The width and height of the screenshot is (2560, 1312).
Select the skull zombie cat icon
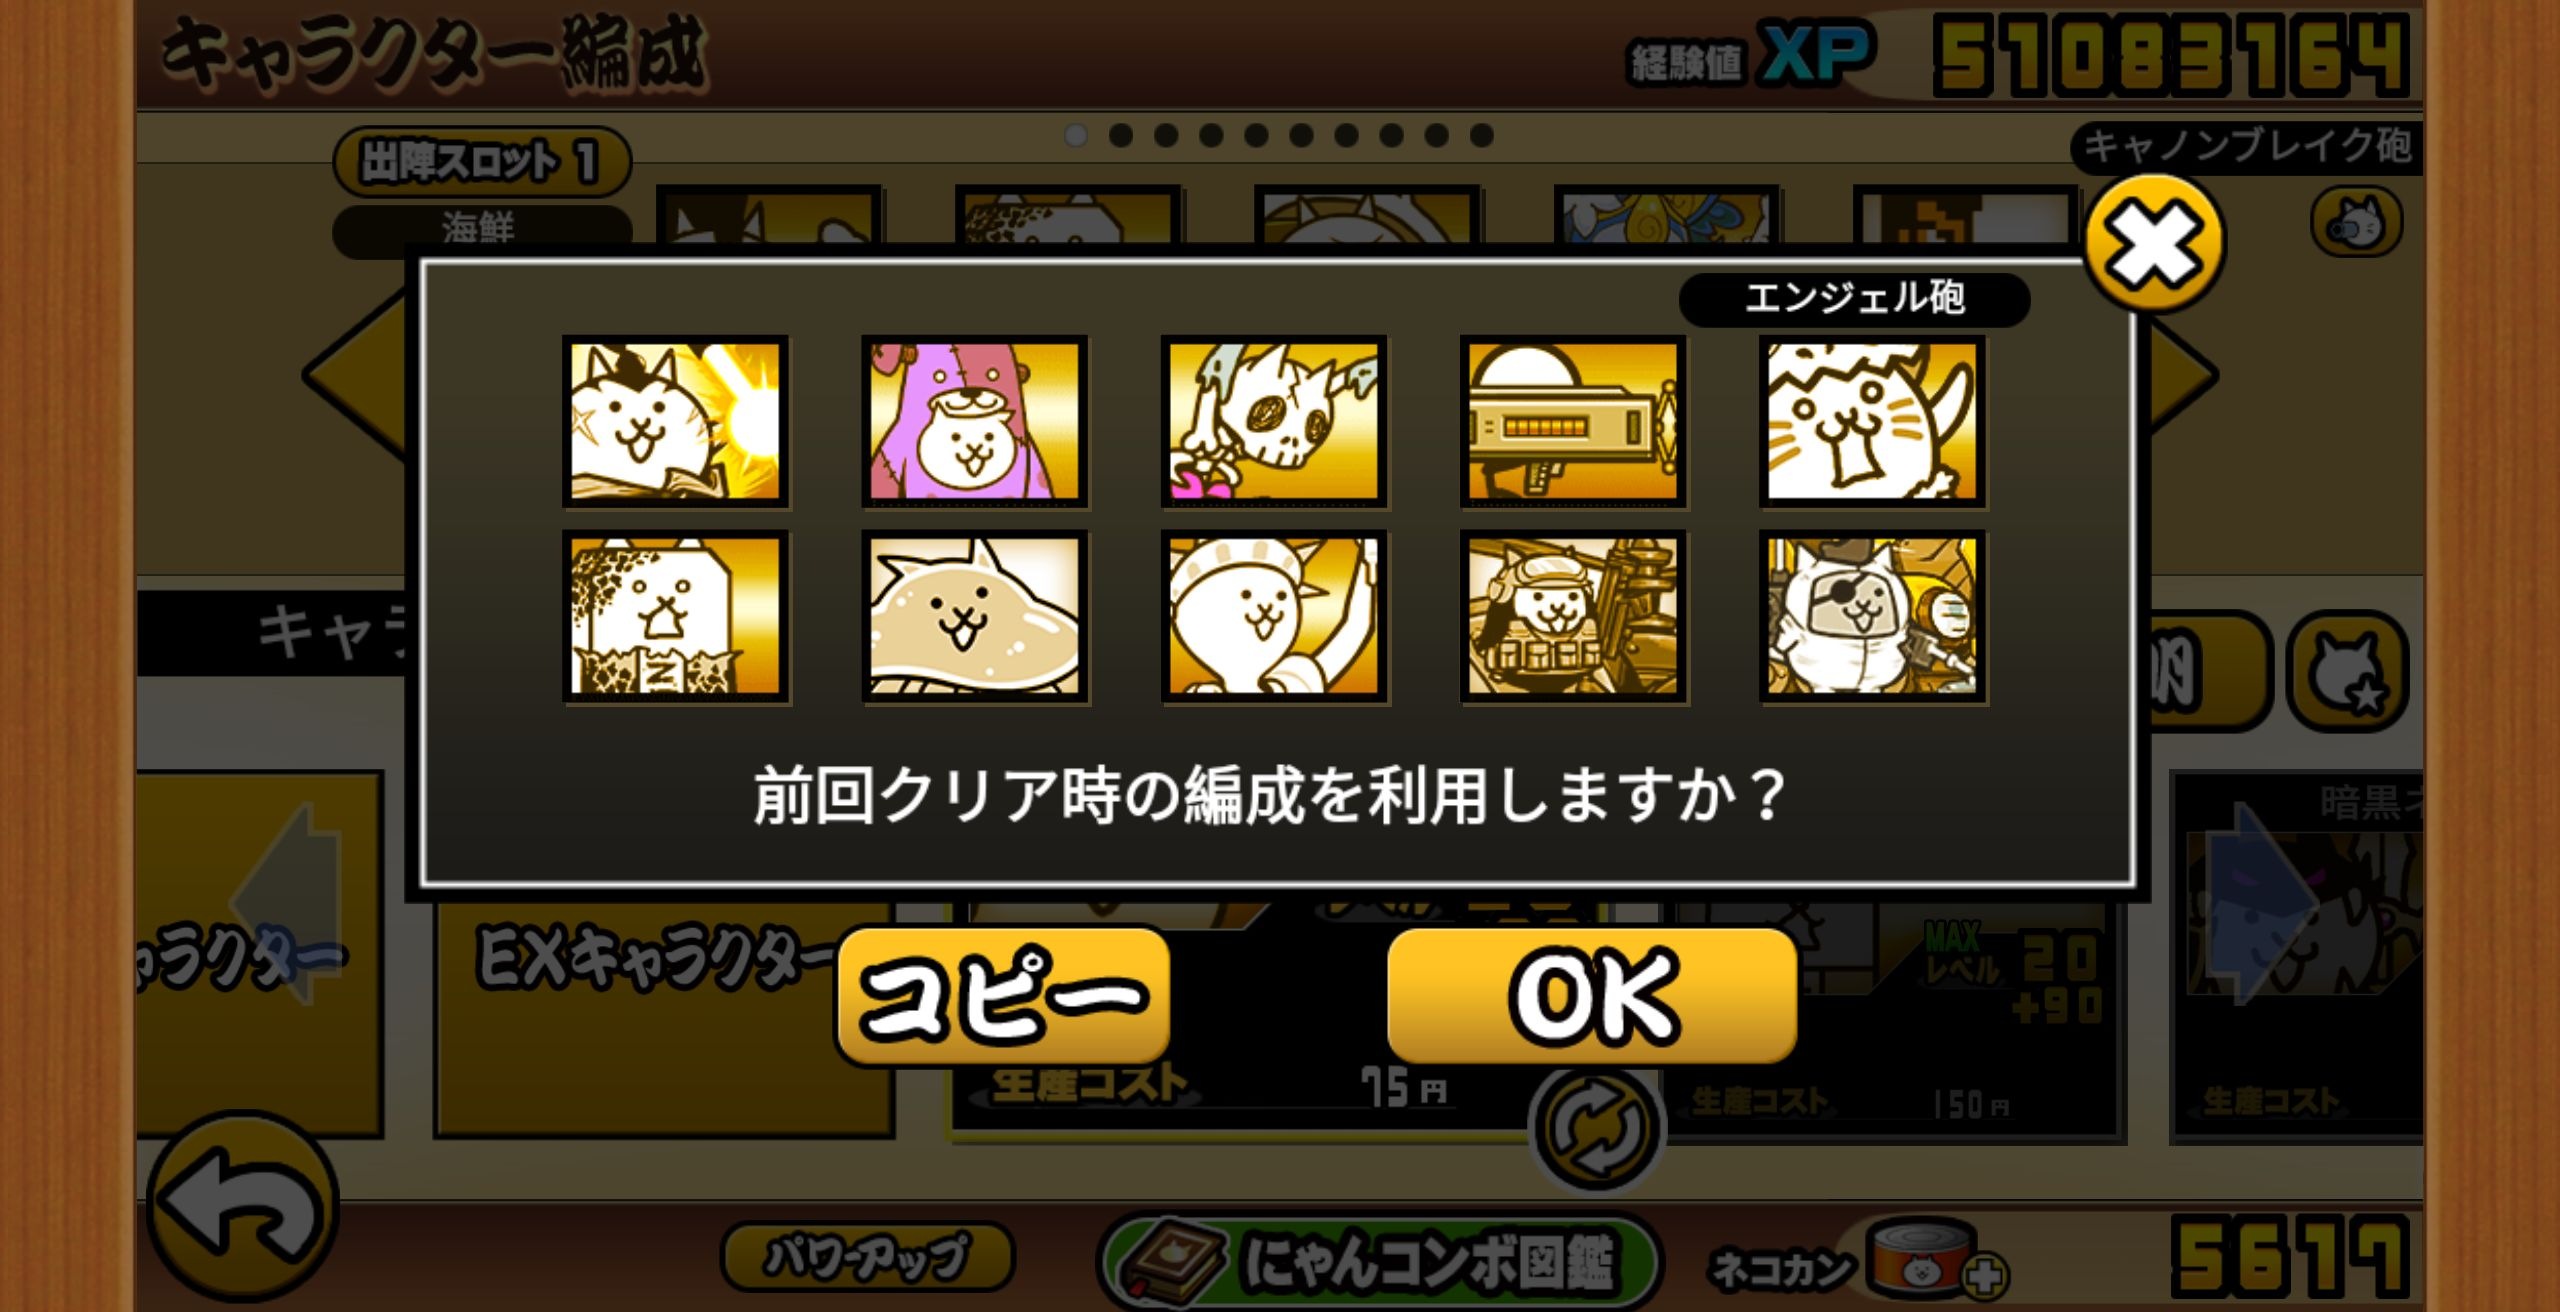tap(1273, 421)
